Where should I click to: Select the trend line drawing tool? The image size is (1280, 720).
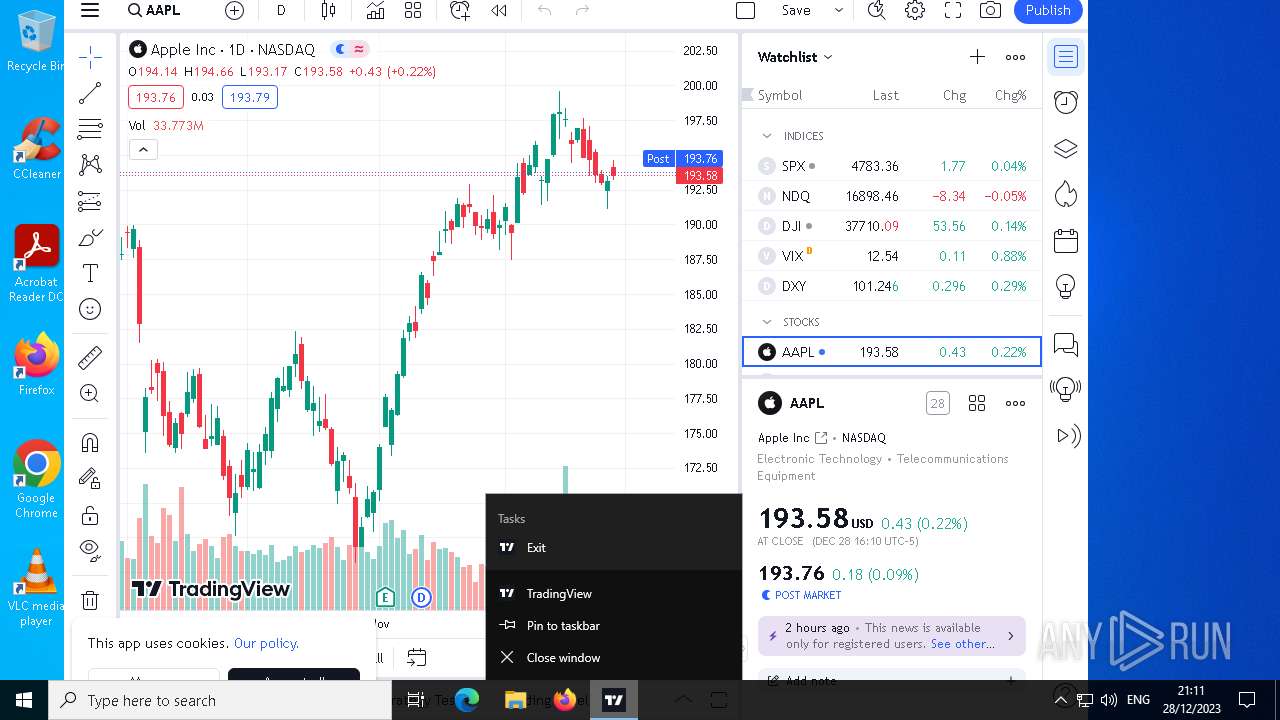tap(90, 93)
